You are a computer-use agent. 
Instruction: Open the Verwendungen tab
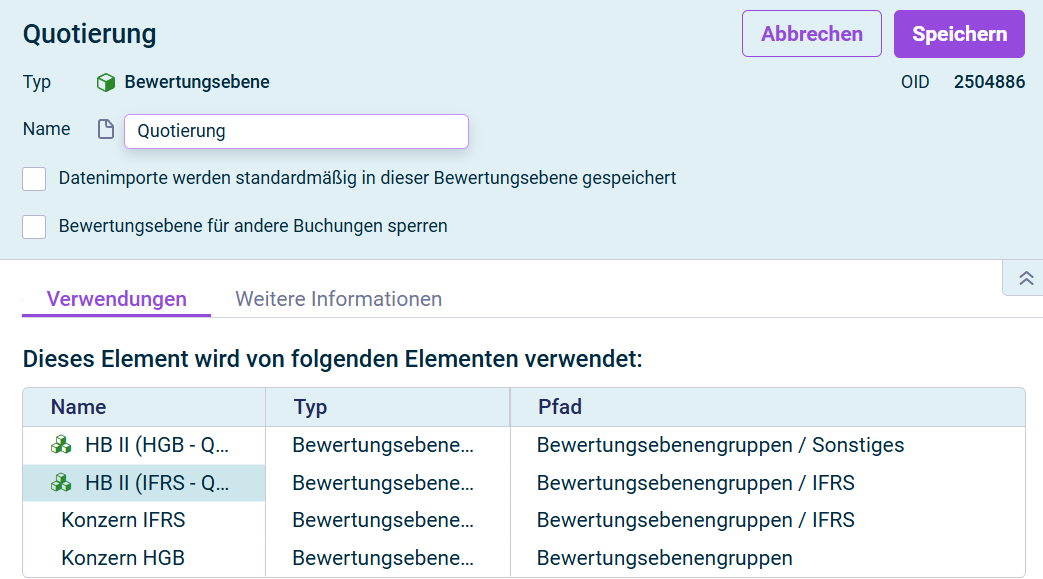pyautogui.click(x=116, y=299)
